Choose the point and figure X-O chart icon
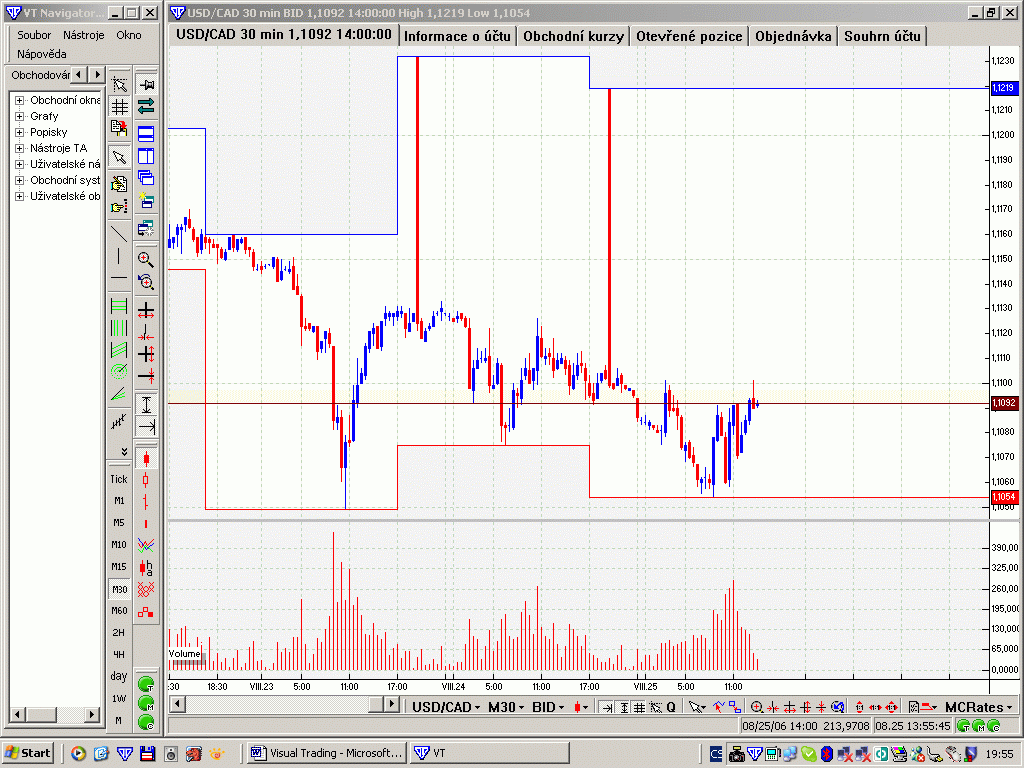 [146, 589]
